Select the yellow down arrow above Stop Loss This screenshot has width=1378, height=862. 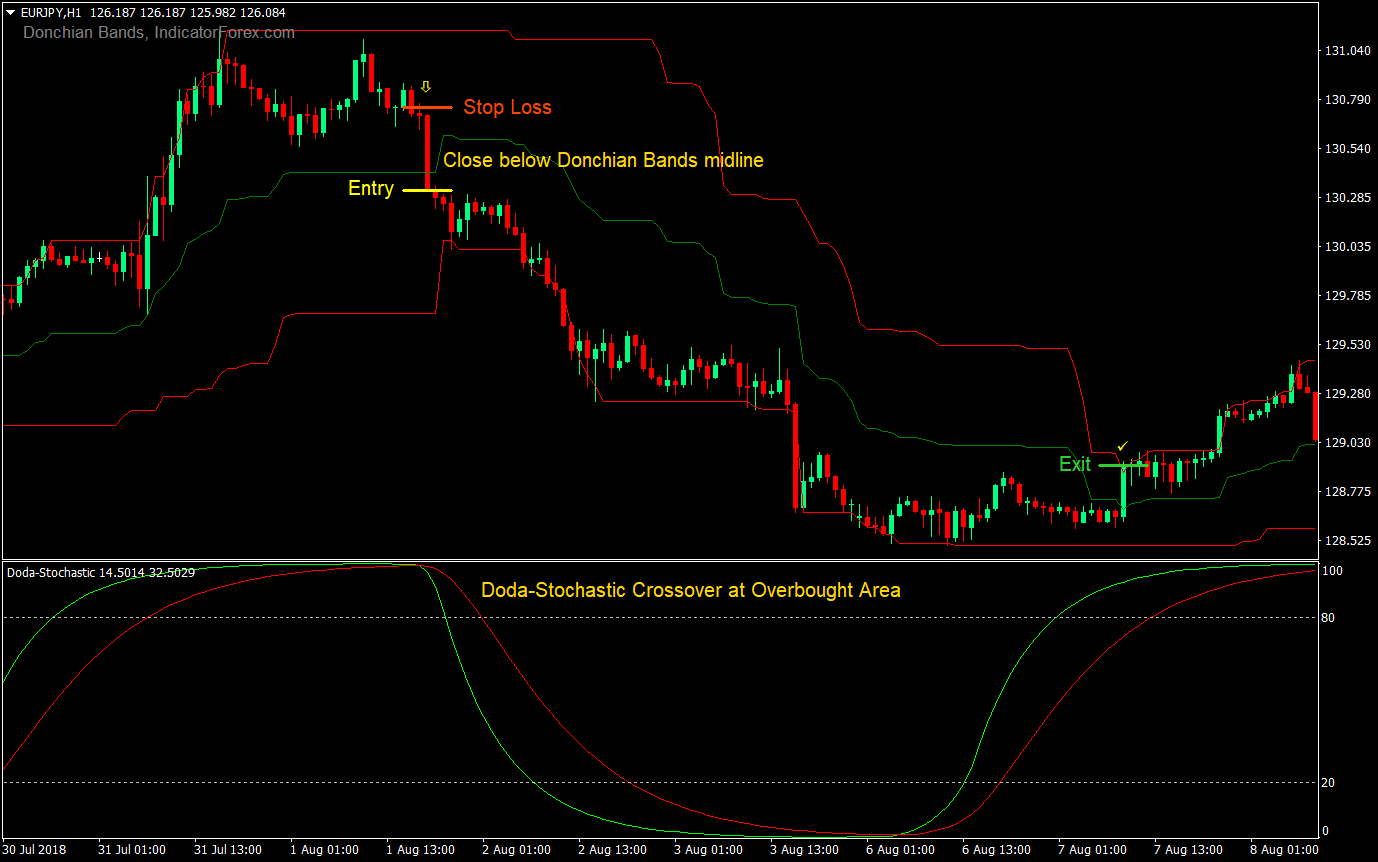(x=425, y=86)
